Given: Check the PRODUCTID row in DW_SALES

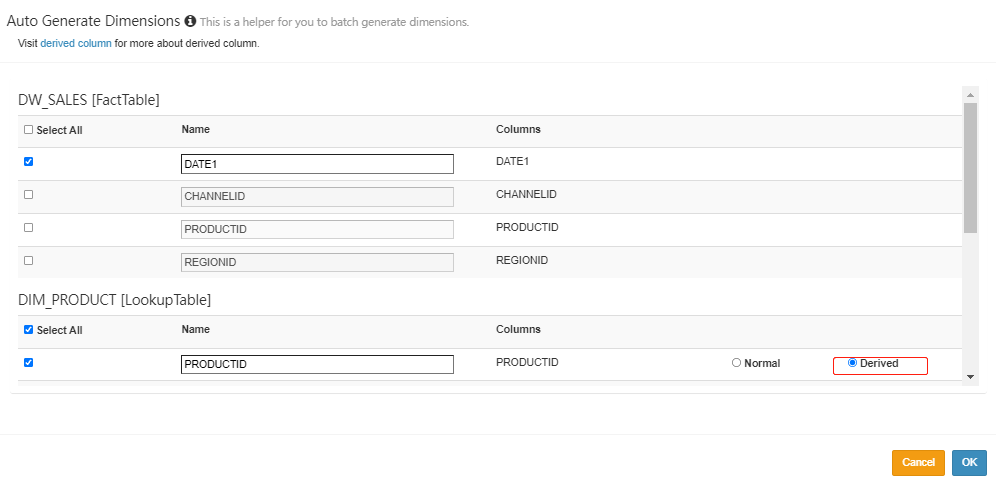Looking at the screenshot, I should coord(28,227).
